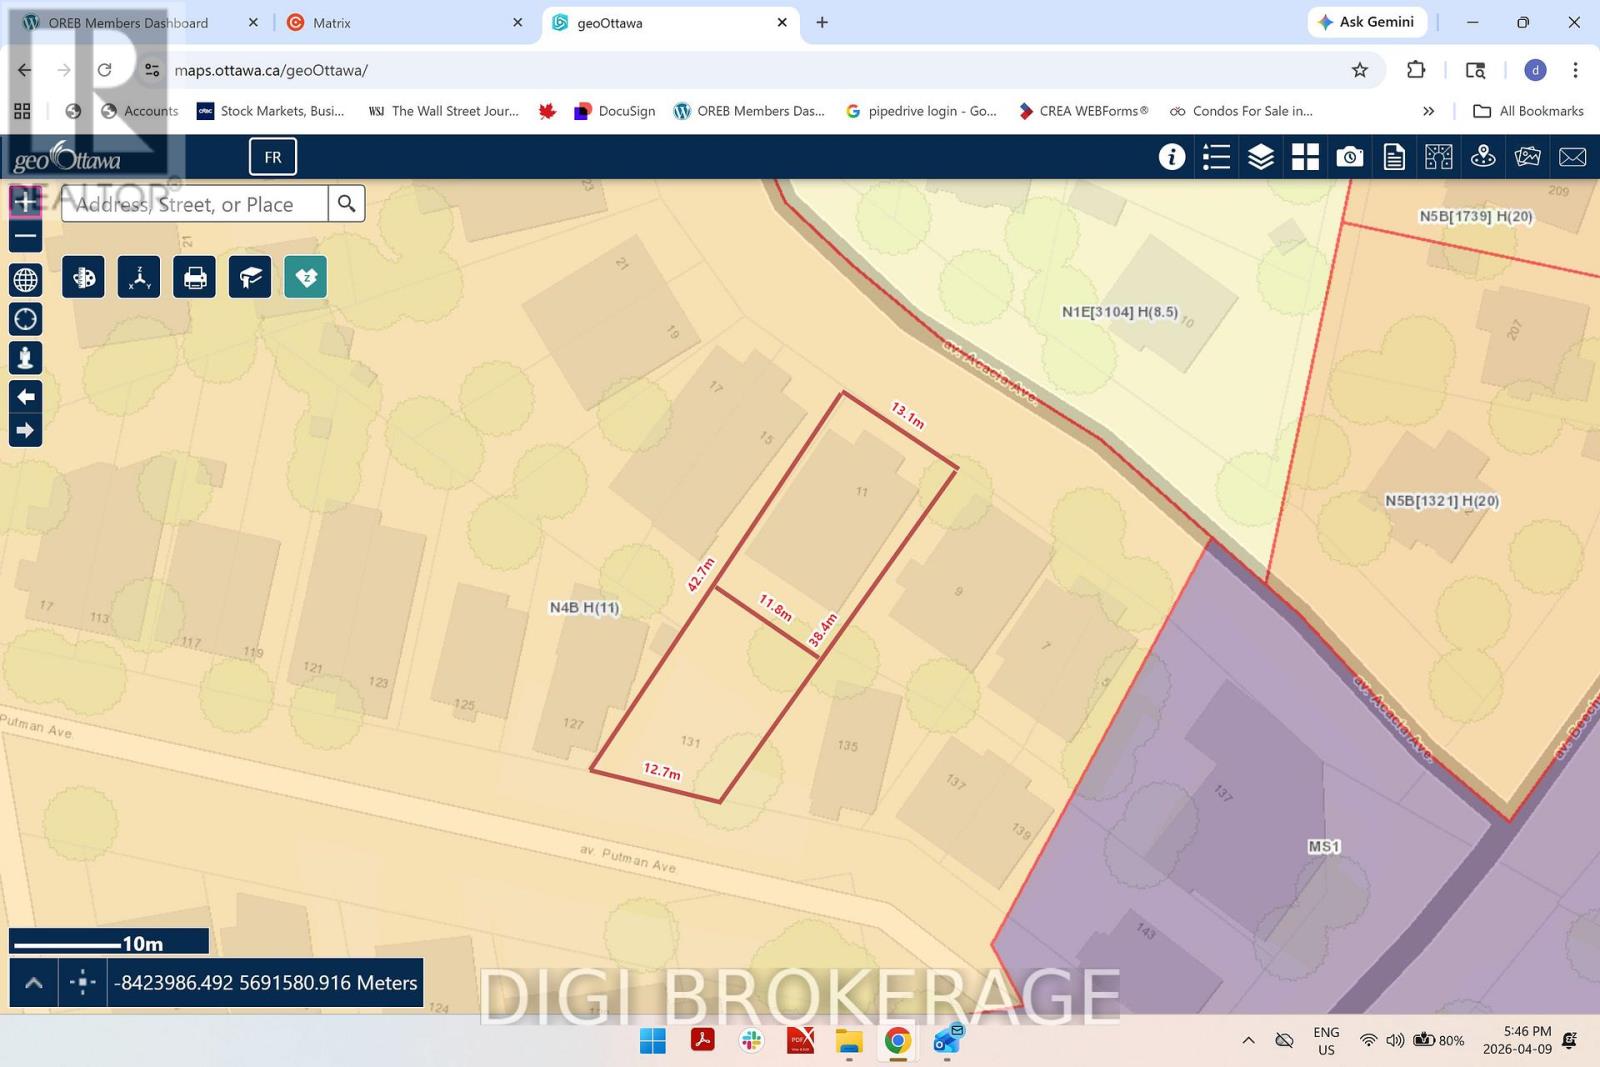
Task: Click the XYZ coordinates tool
Action: click(x=139, y=277)
